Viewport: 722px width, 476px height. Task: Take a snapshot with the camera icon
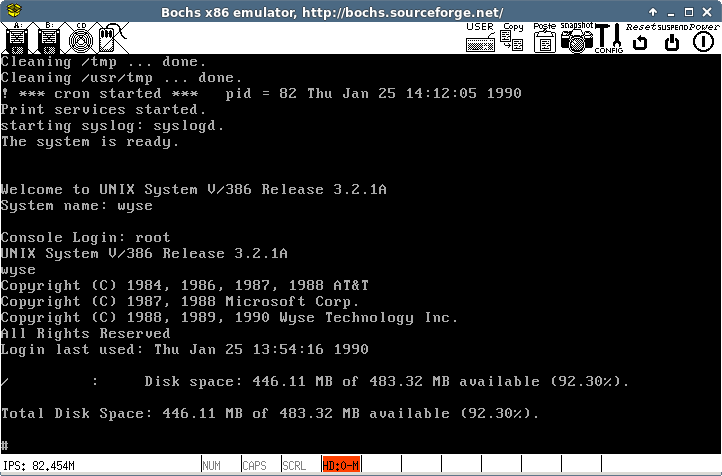tap(577, 37)
